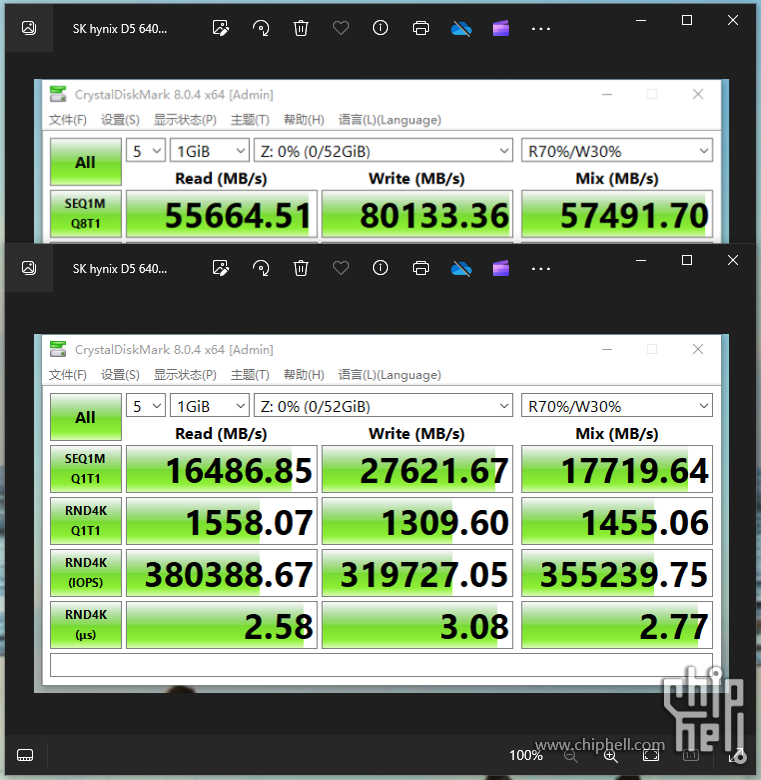Click the Edit image icon in lower Photos window
This screenshot has width=761, height=780.
pos(220,268)
